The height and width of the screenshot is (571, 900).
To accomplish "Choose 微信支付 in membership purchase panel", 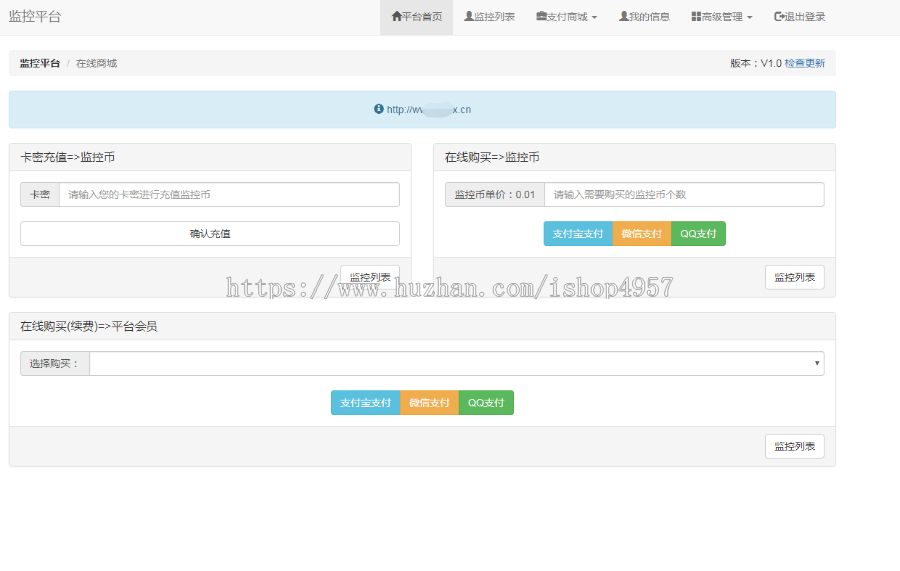I will click(x=429, y=403).
